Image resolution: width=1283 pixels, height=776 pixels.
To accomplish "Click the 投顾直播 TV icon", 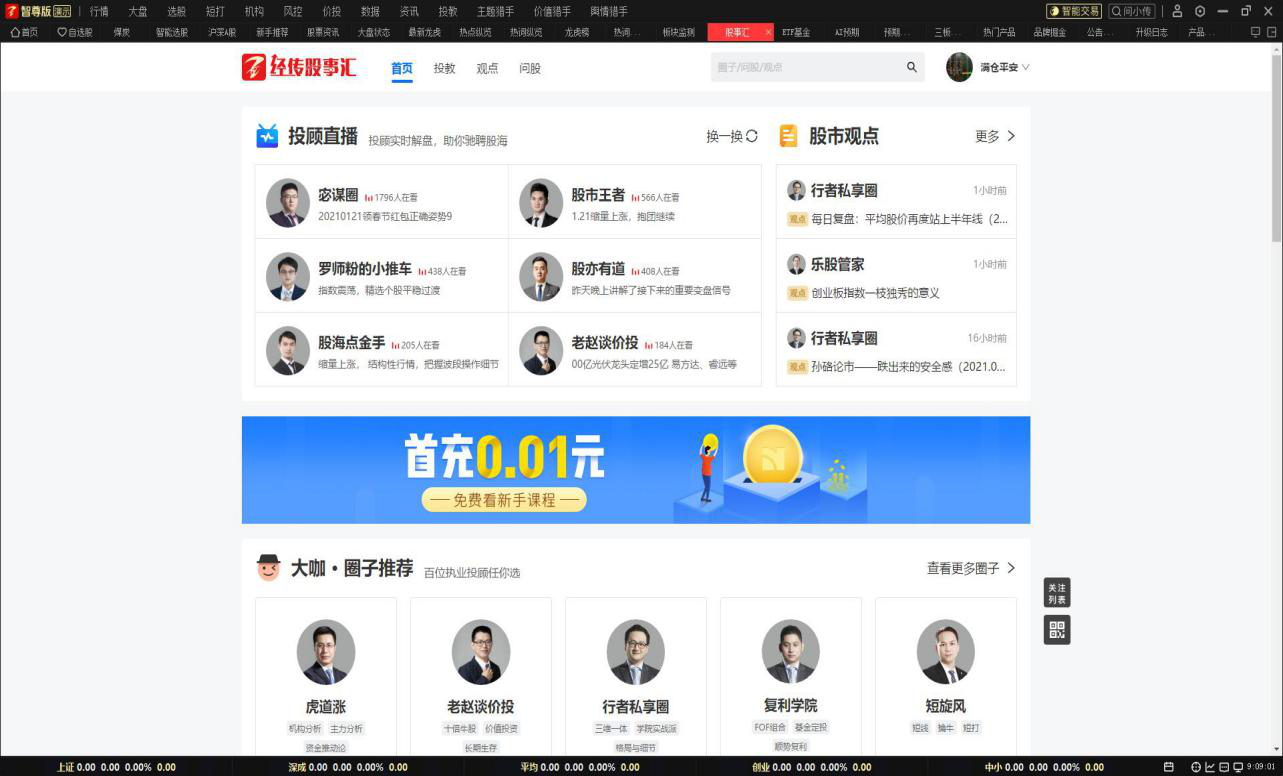I will (x=267, y=136).
